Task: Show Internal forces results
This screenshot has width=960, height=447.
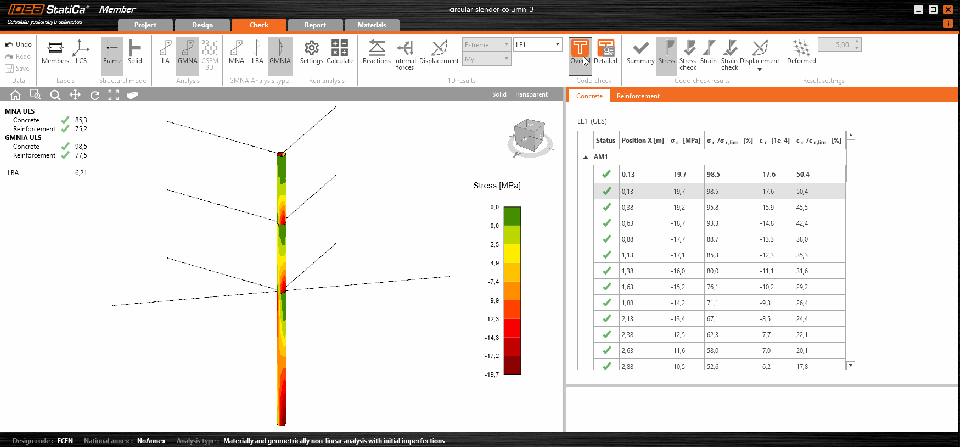Action: [x=405, y=54]
